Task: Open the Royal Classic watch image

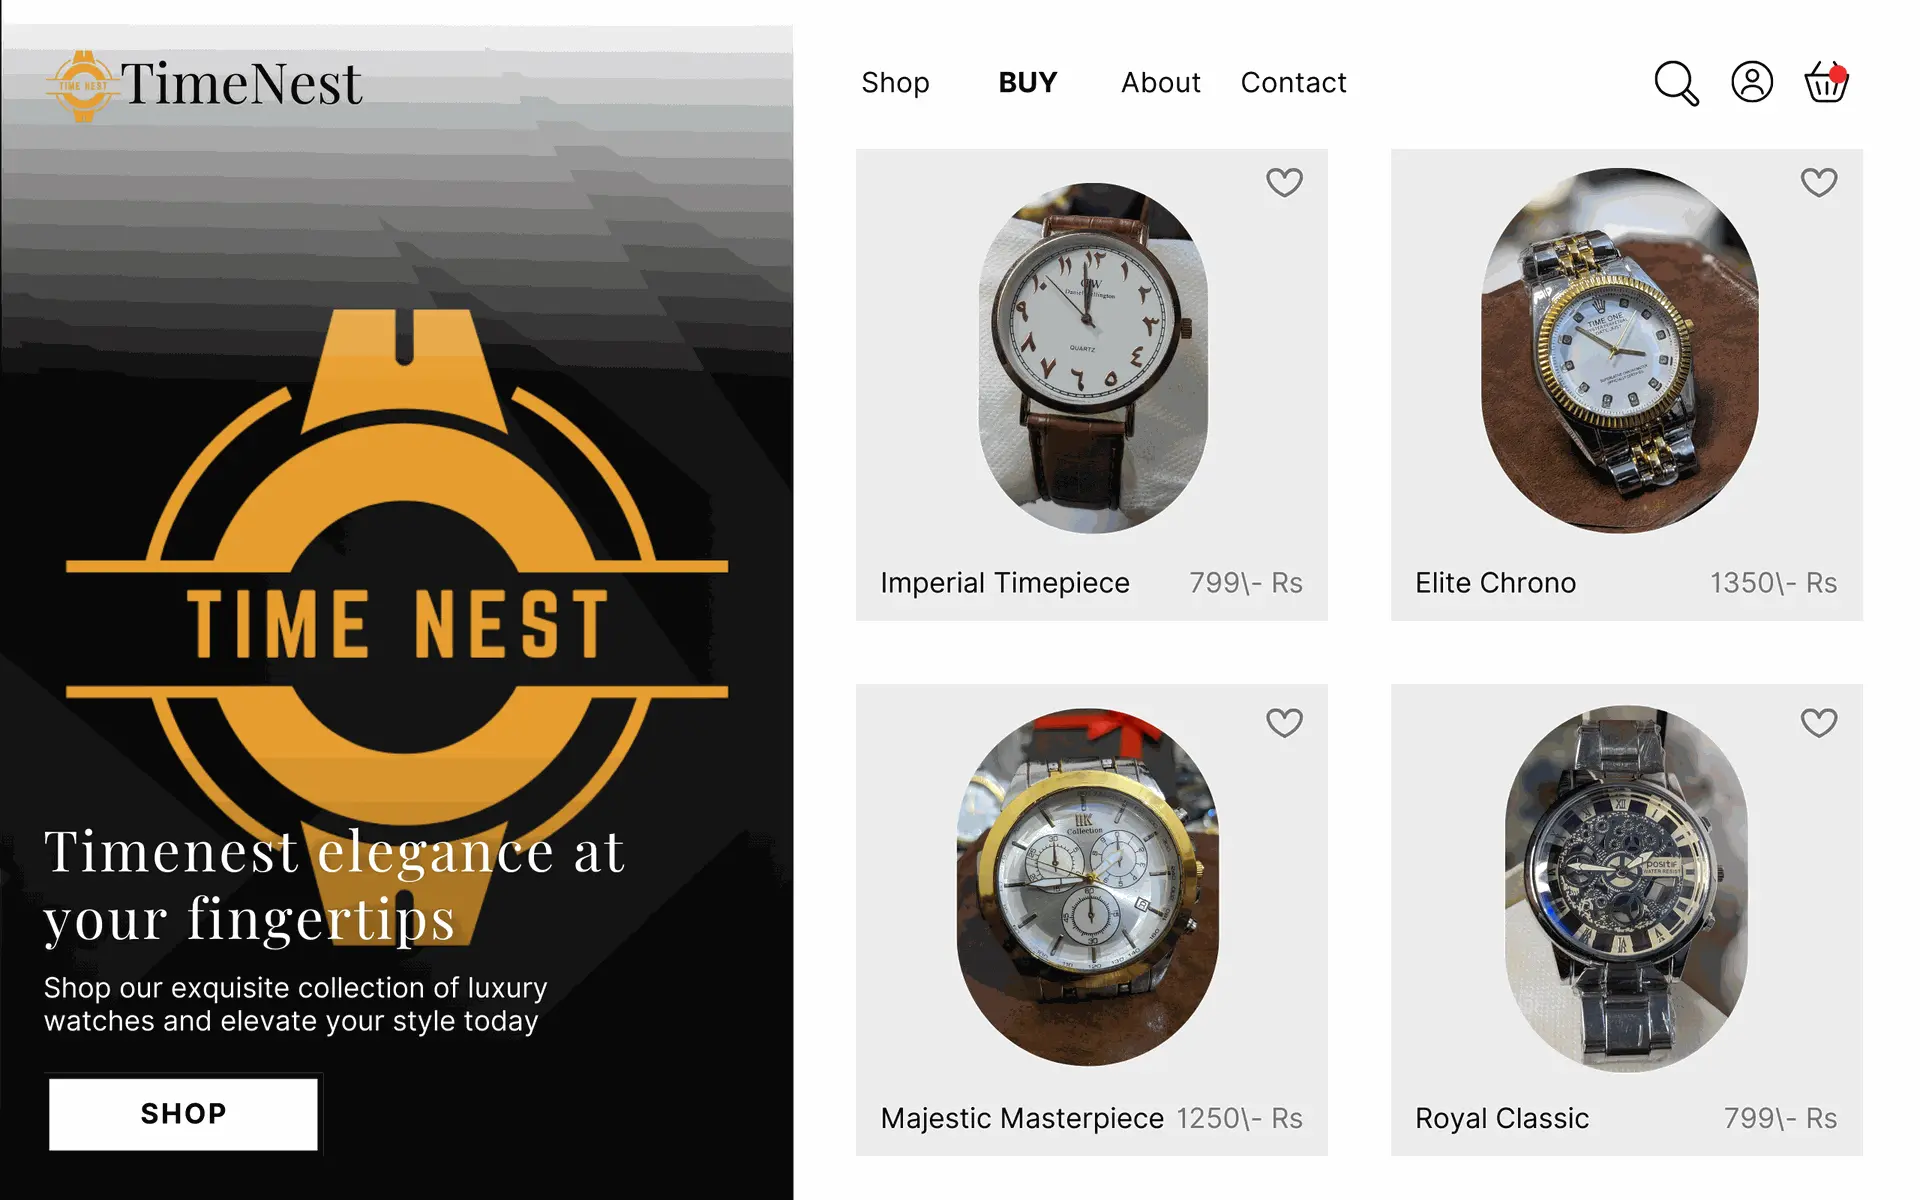Action: 1626,889
